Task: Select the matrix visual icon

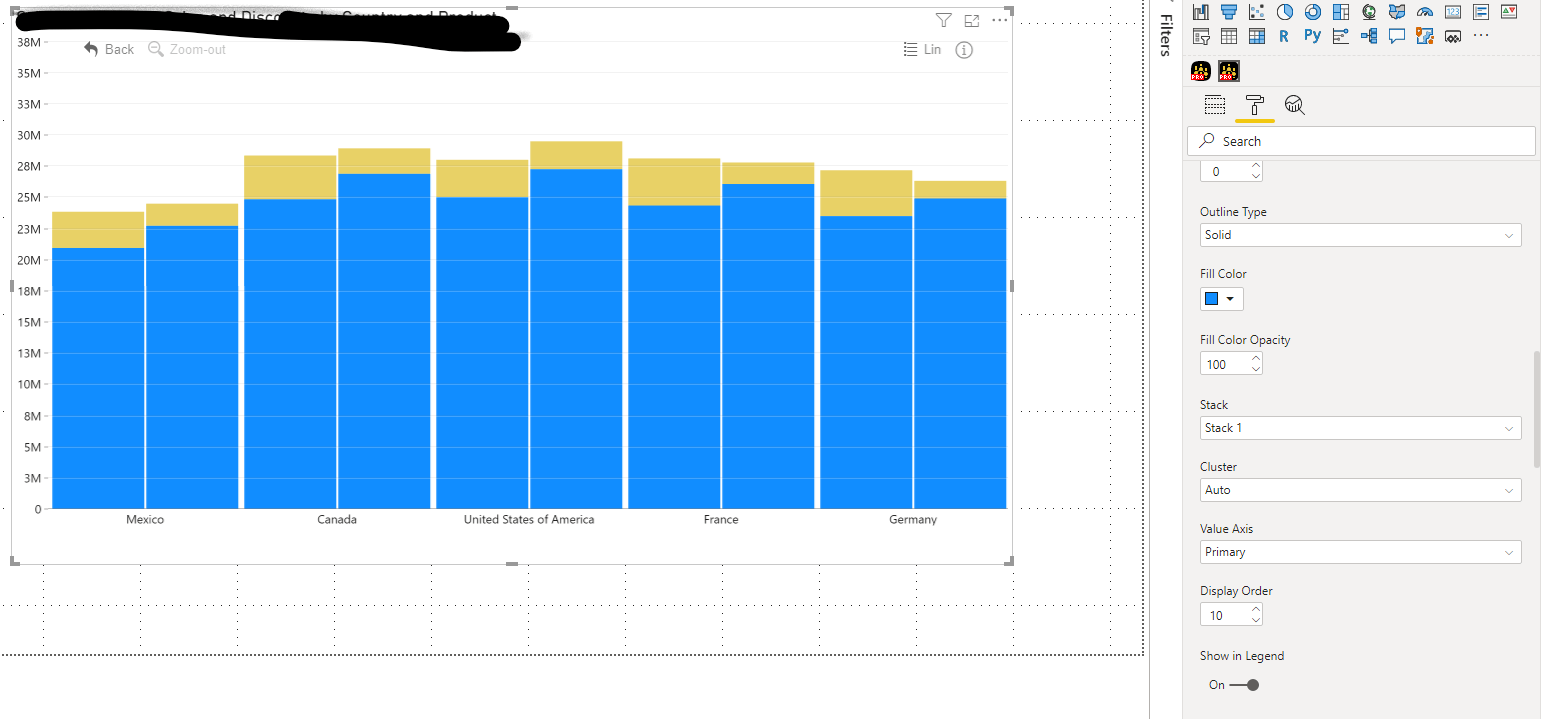Action: (1257, 36)
